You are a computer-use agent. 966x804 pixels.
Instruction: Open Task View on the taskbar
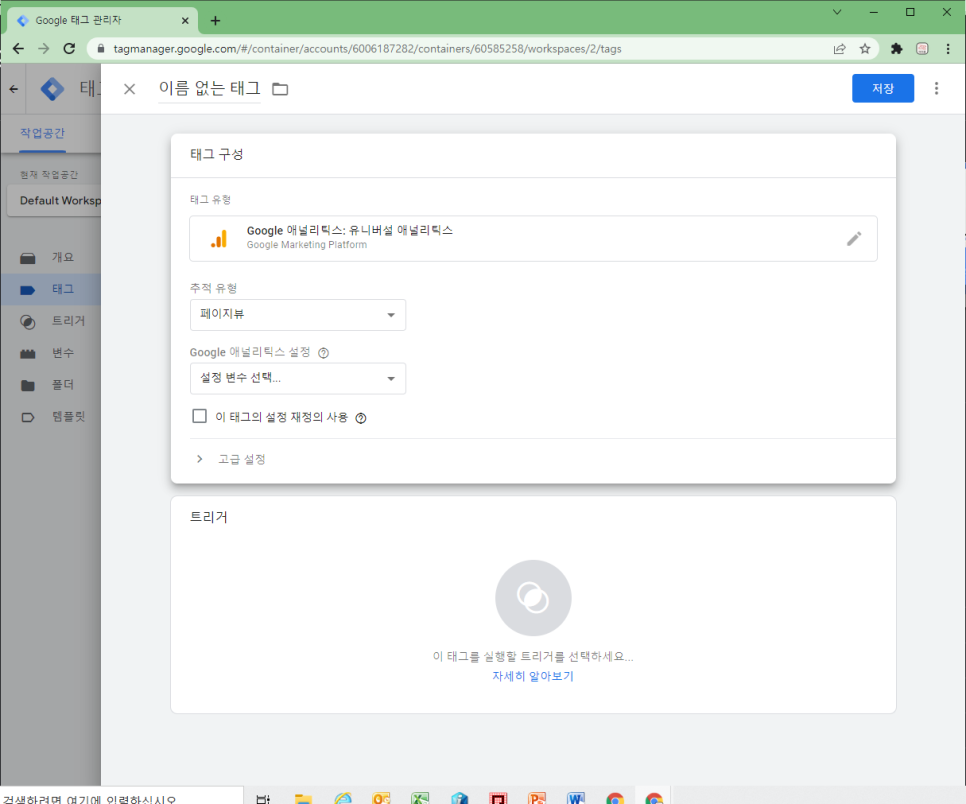263,798
